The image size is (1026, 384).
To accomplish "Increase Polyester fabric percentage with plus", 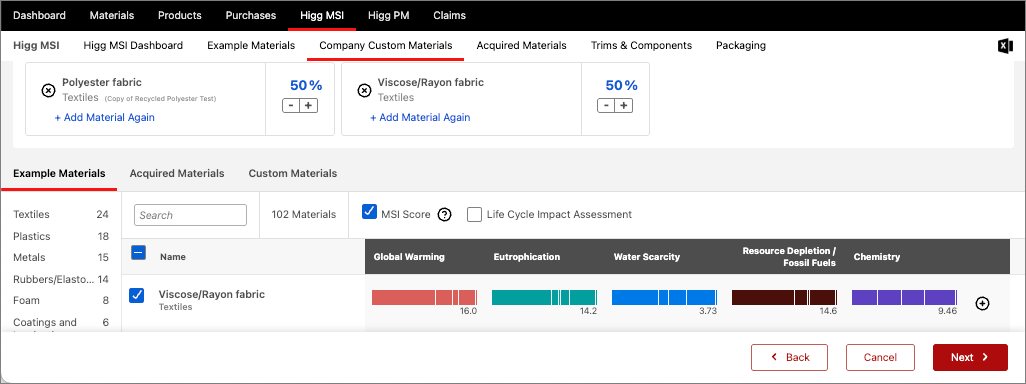I will click(309, 105).
